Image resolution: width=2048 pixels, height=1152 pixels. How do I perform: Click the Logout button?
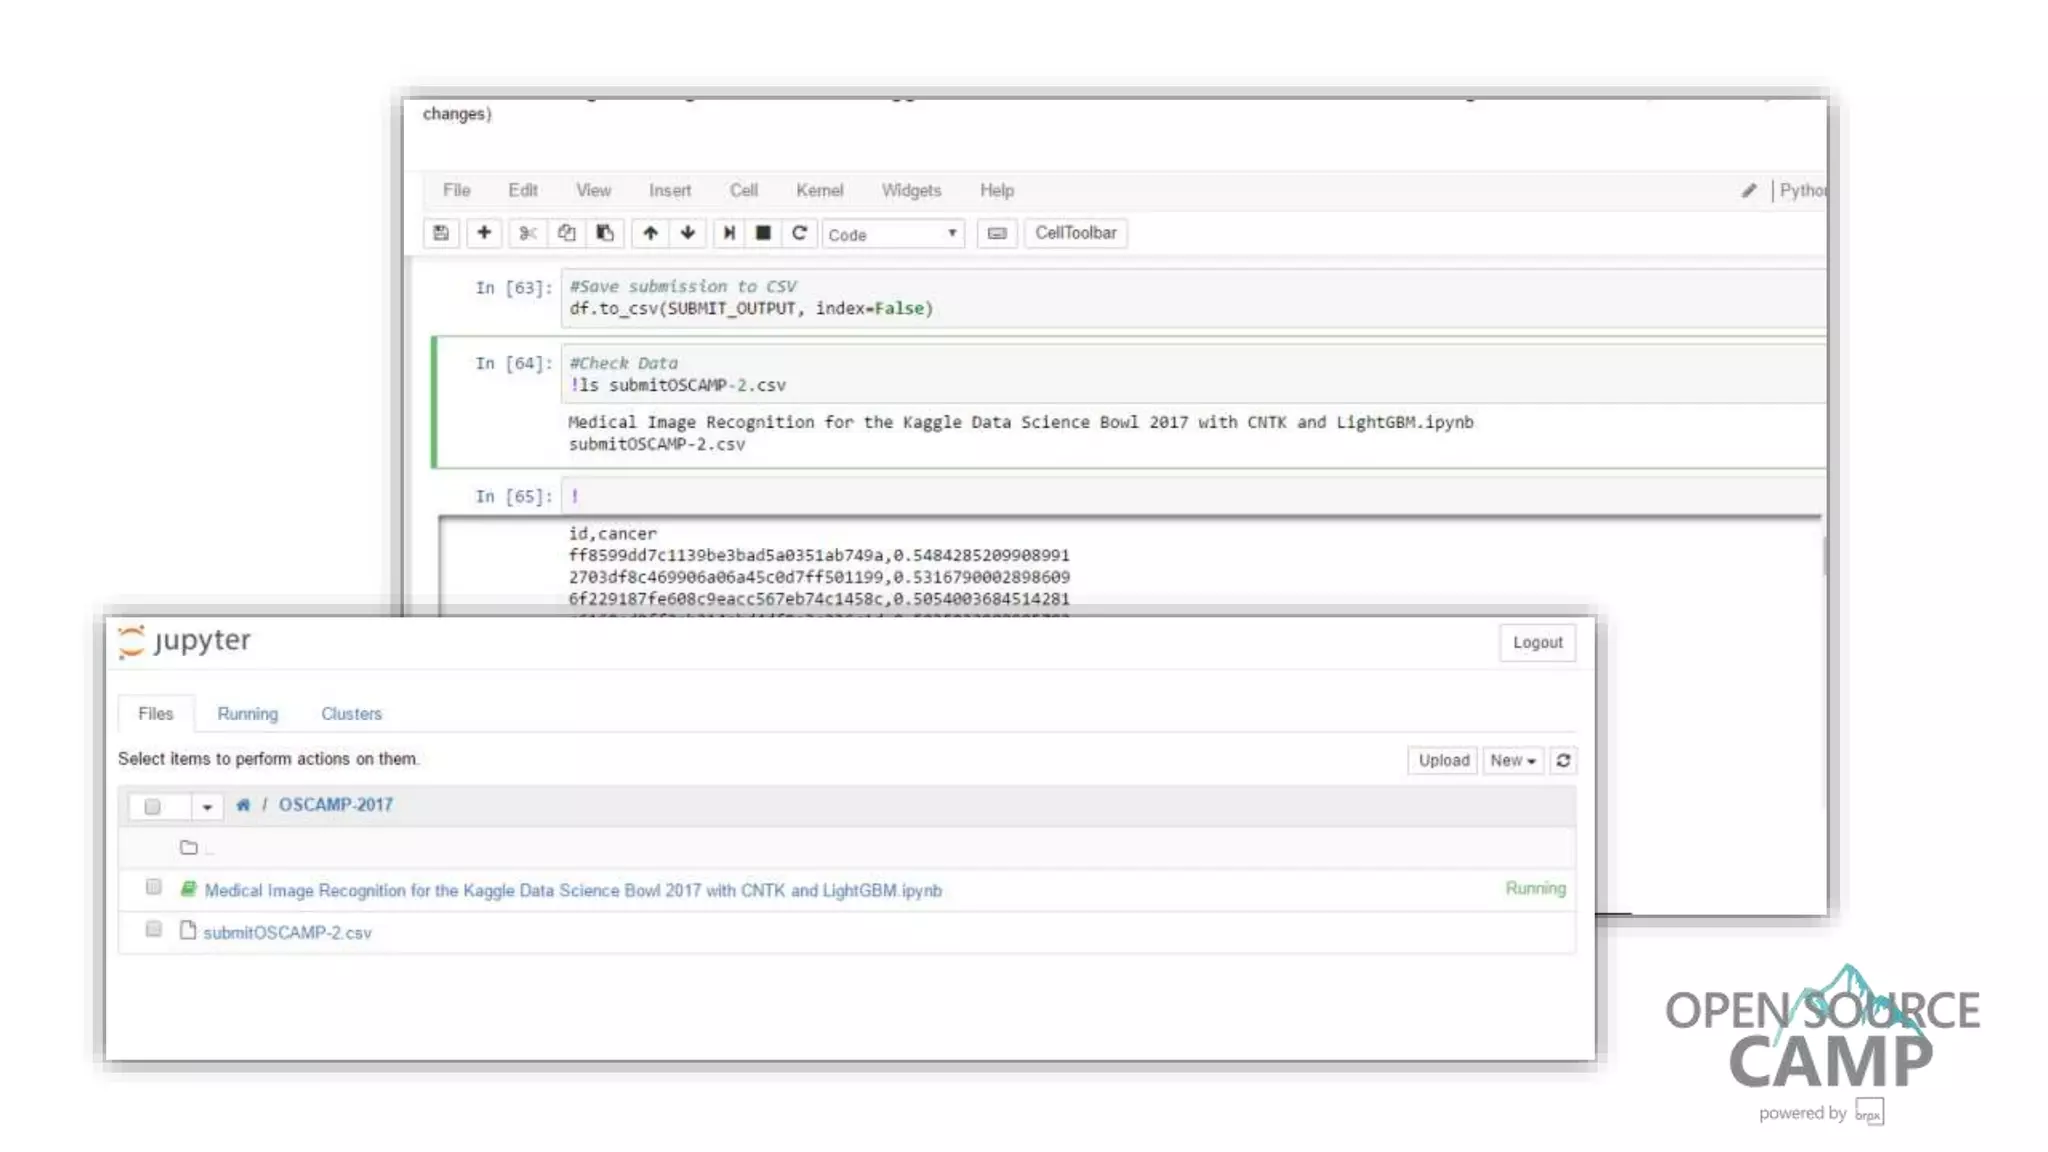pos(1537,643)
